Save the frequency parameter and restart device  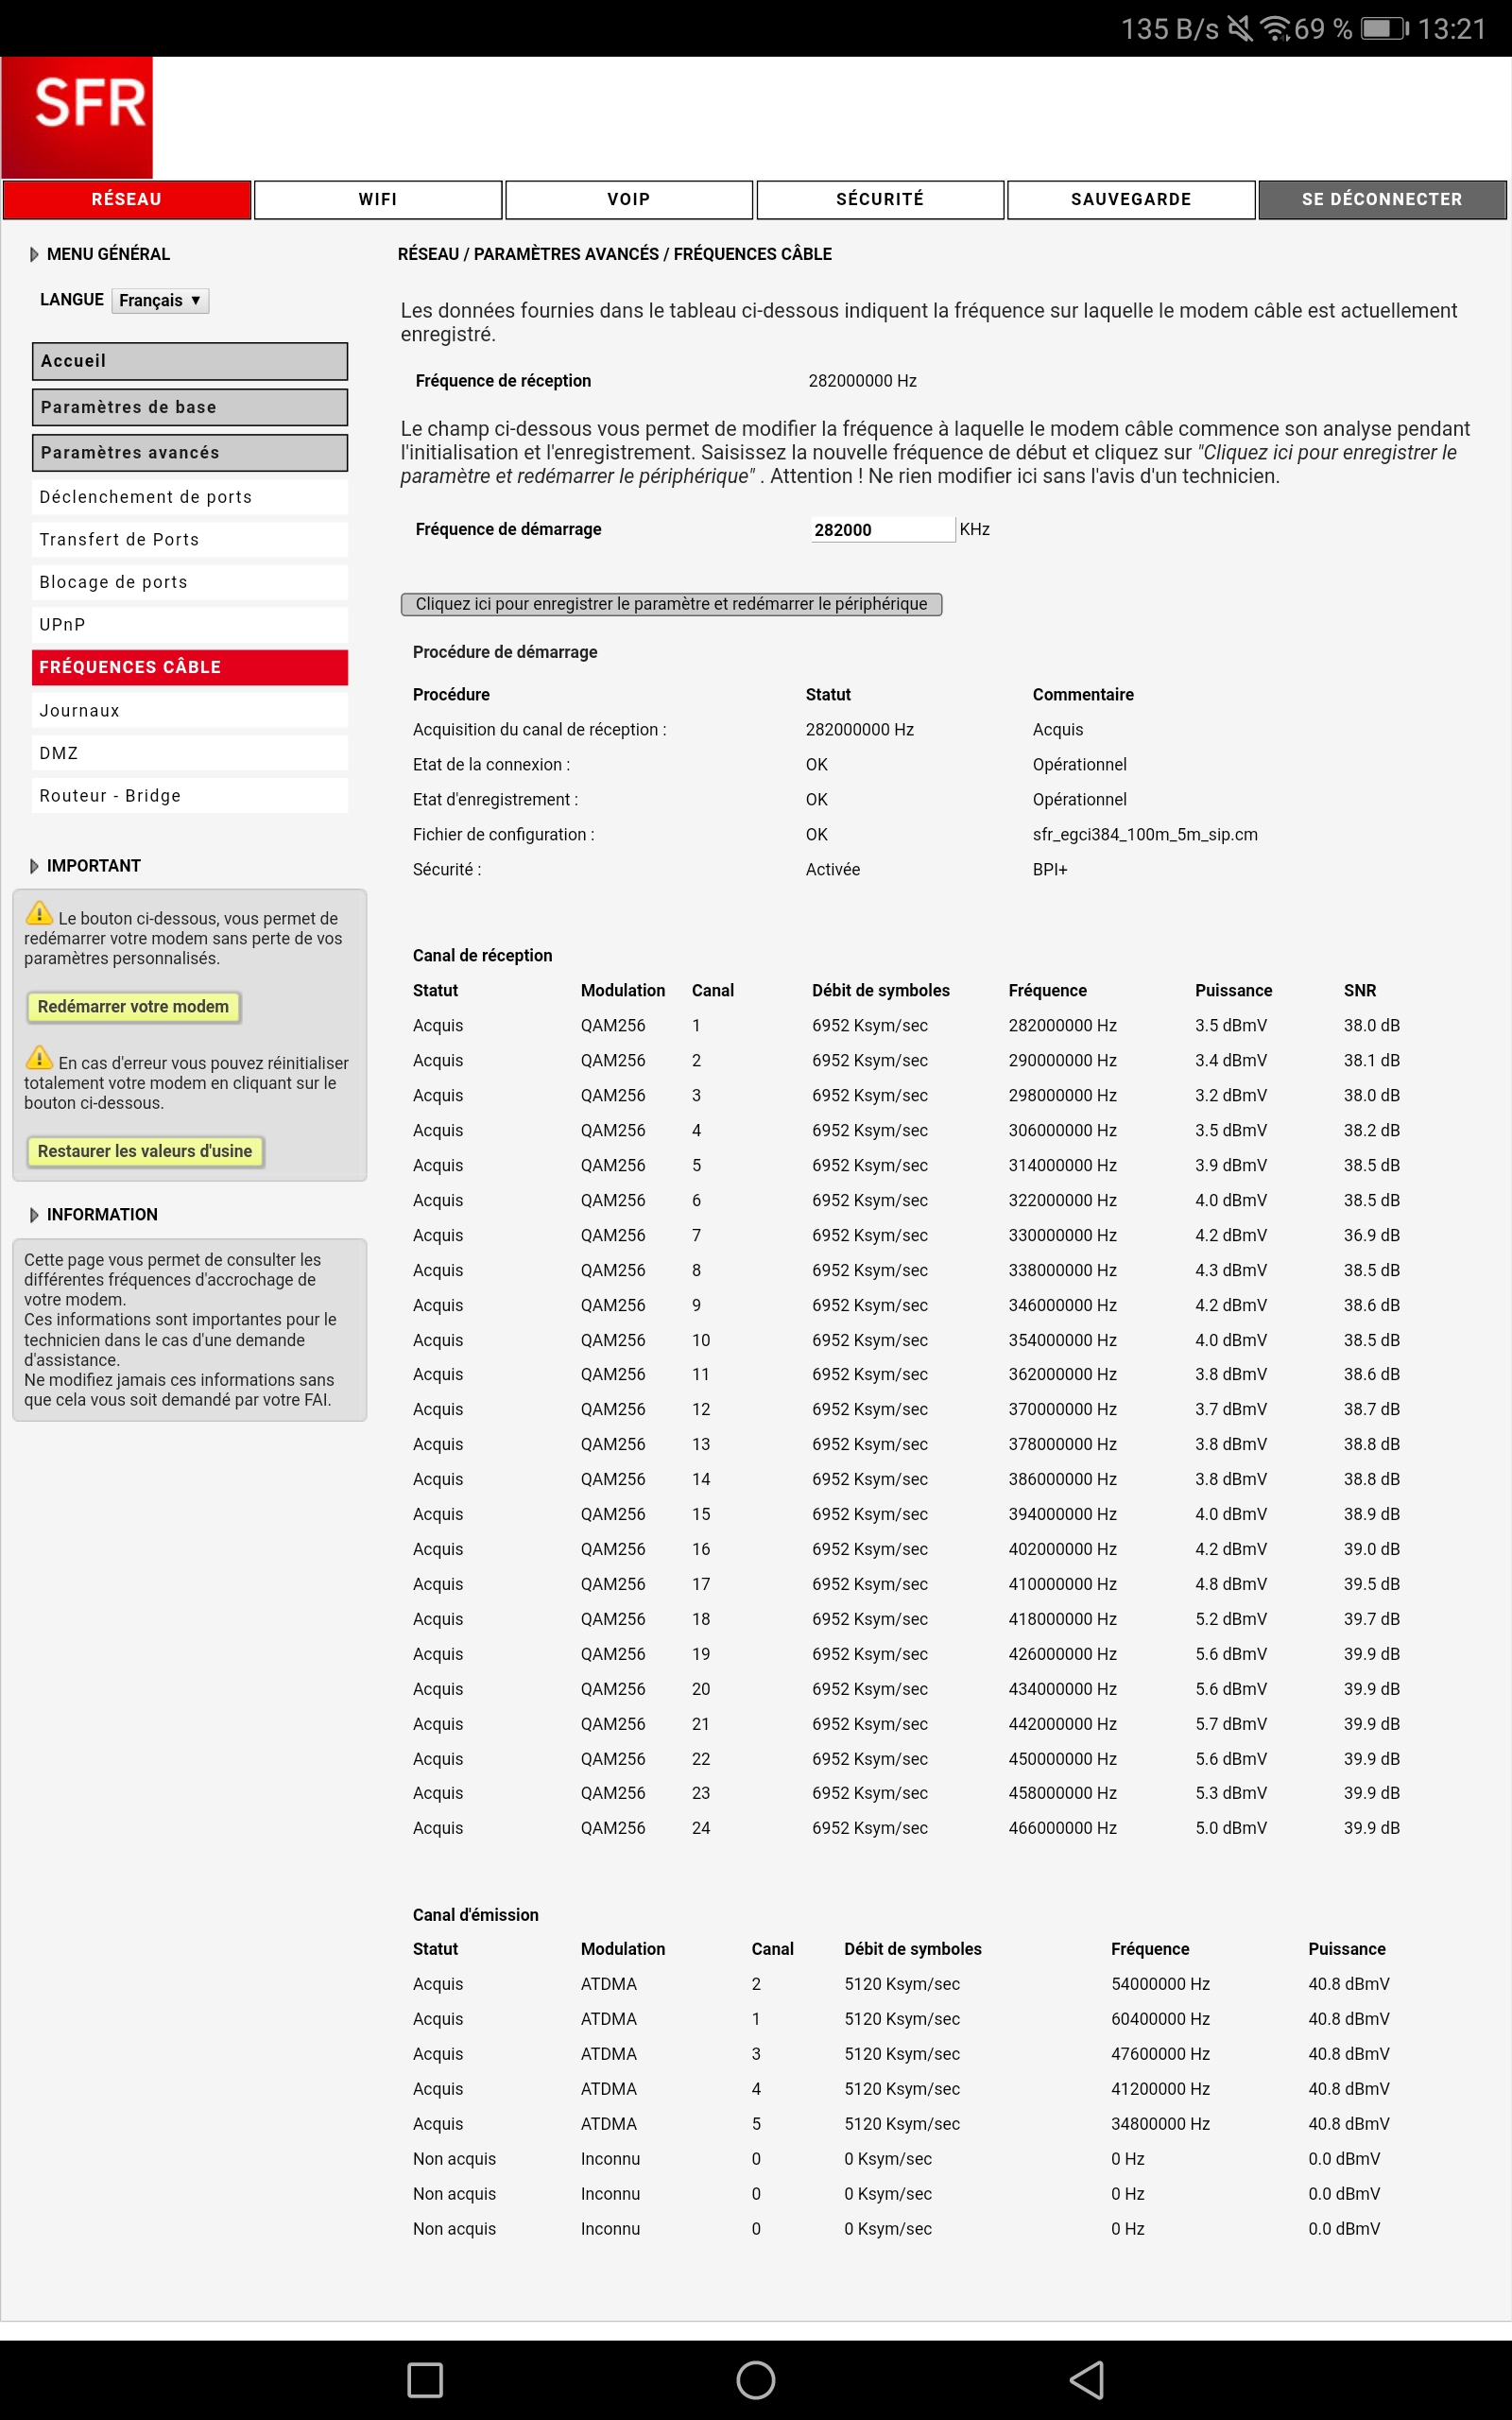click(x=671, y=604)
